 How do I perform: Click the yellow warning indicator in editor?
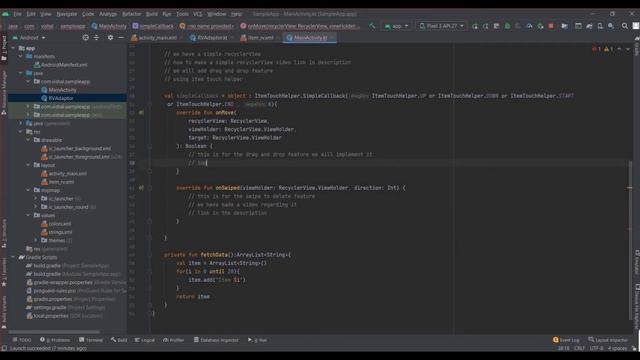[609, 49]
